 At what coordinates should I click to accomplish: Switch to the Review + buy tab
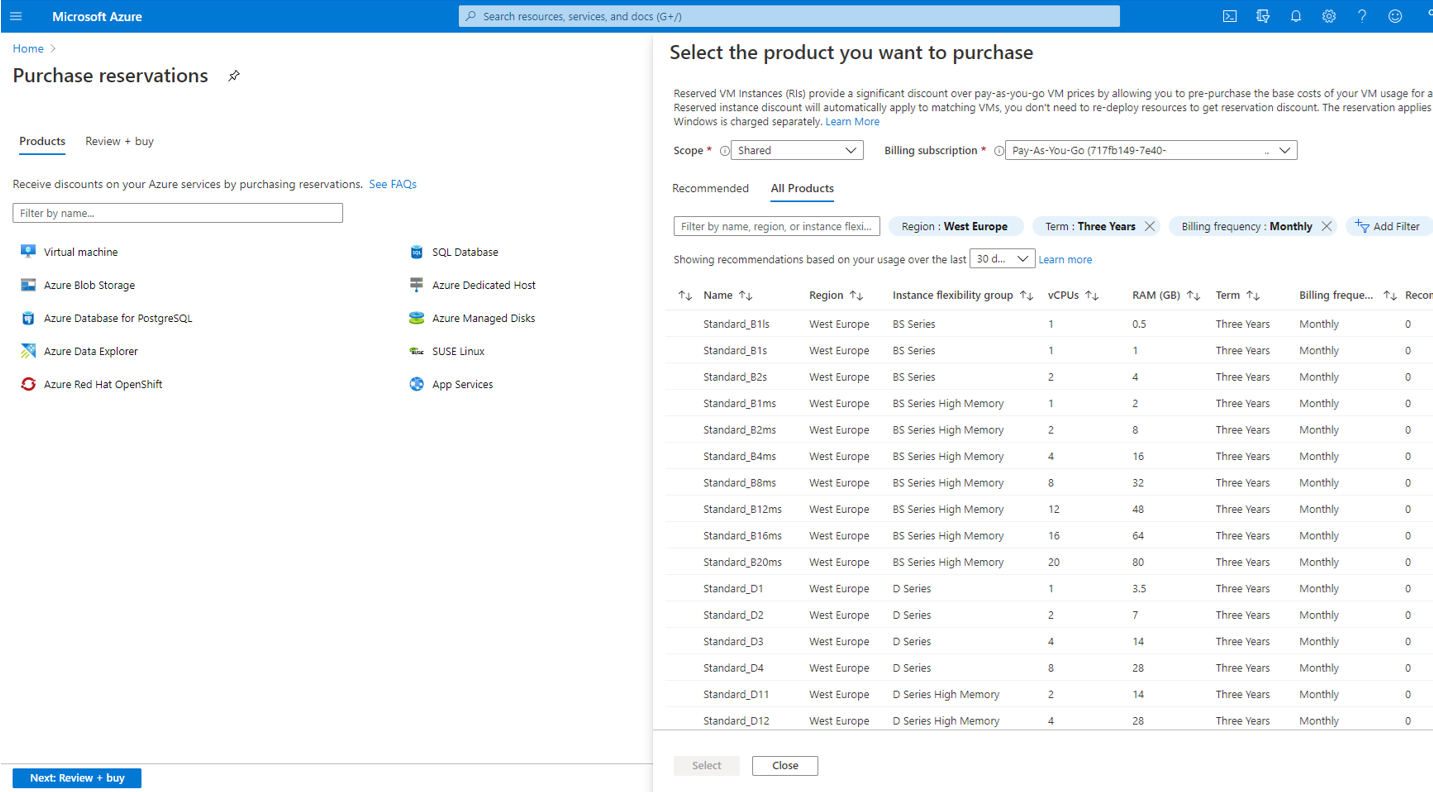click(x=119, y=141)
